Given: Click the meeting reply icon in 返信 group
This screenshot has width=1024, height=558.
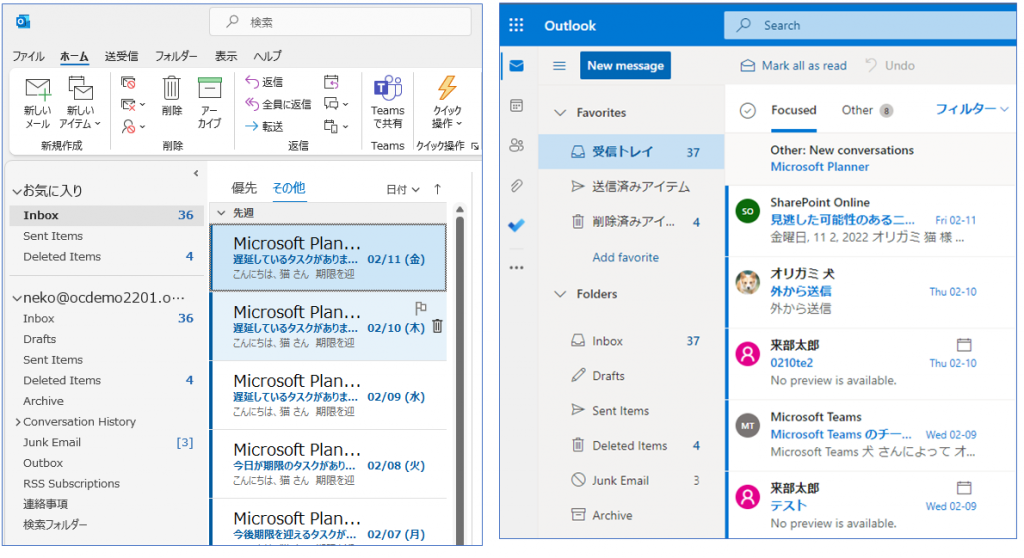Looking at the screenshot, I should pos(332,82).
